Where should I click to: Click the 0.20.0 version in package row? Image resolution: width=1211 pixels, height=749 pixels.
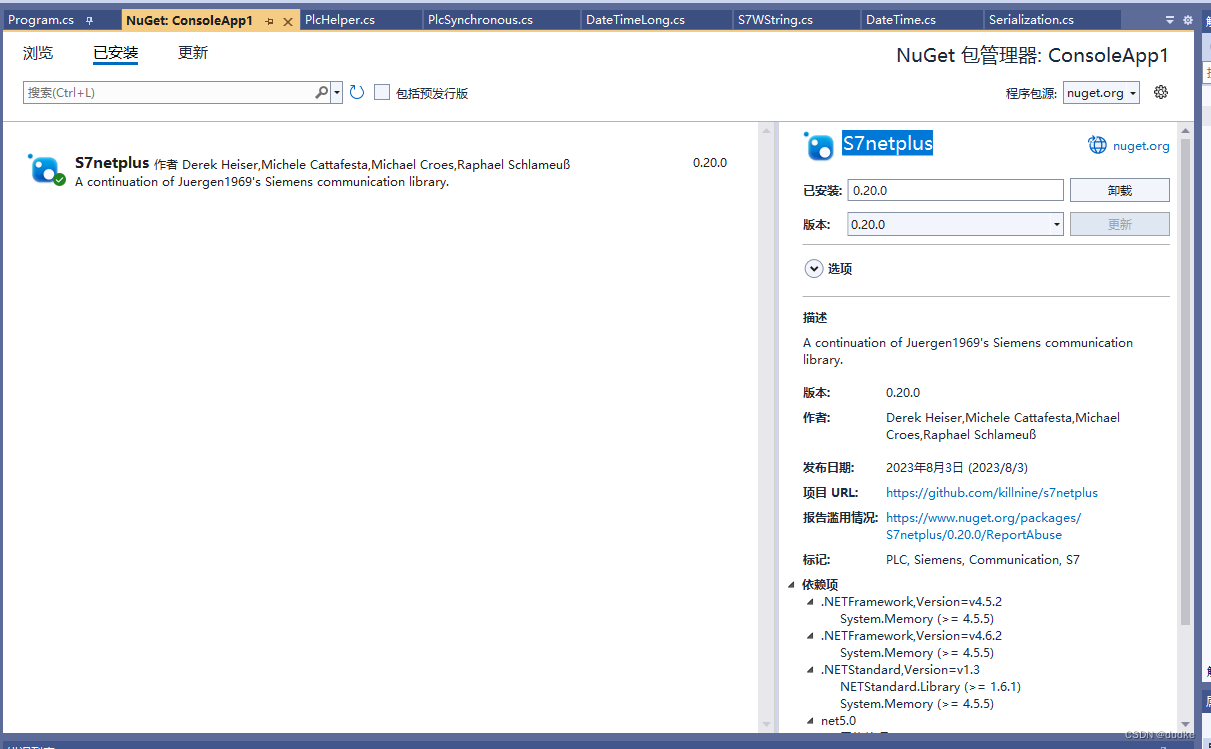710,163
